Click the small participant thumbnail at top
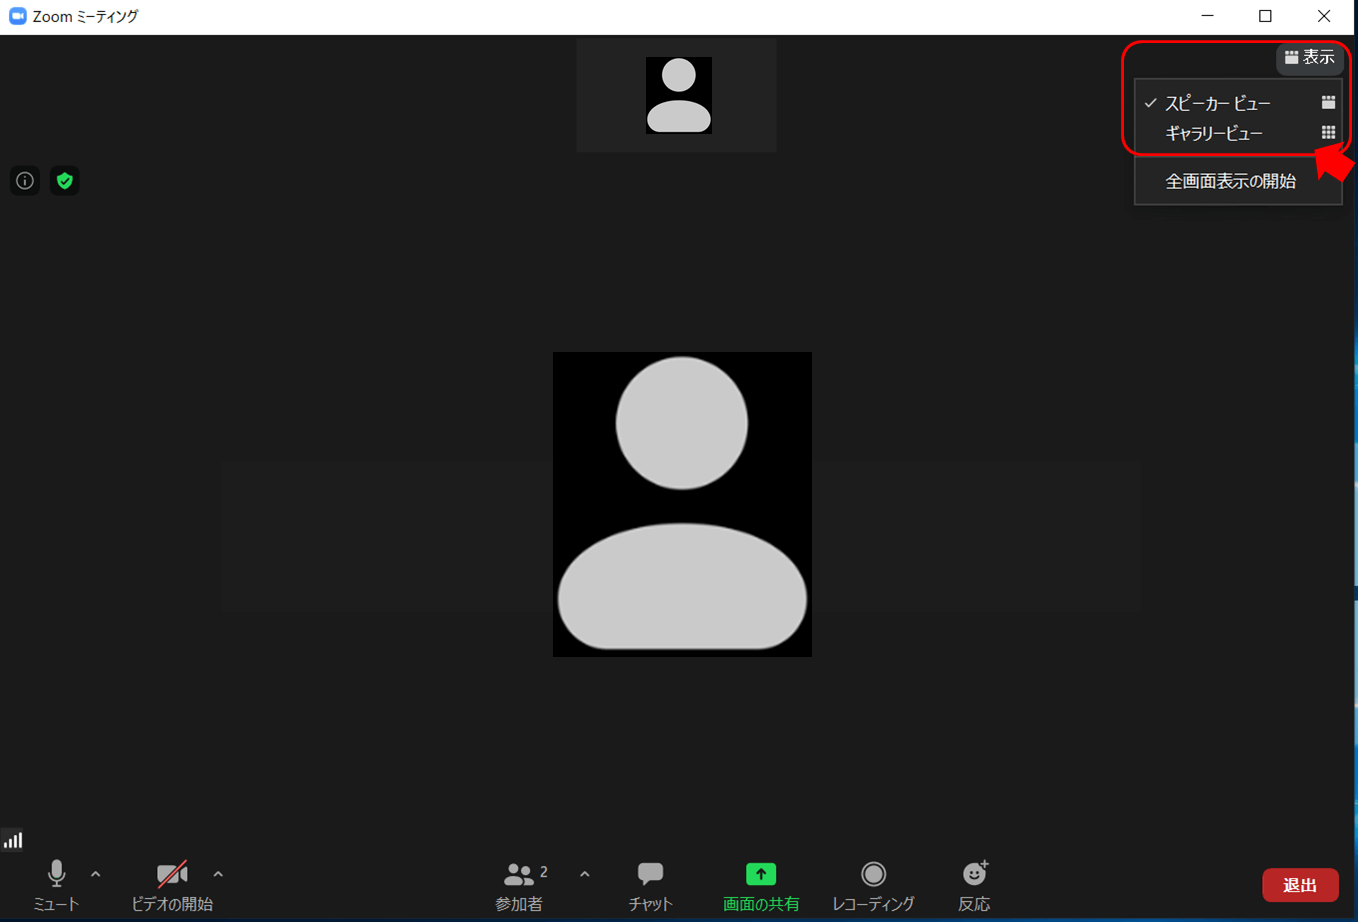 677,95
